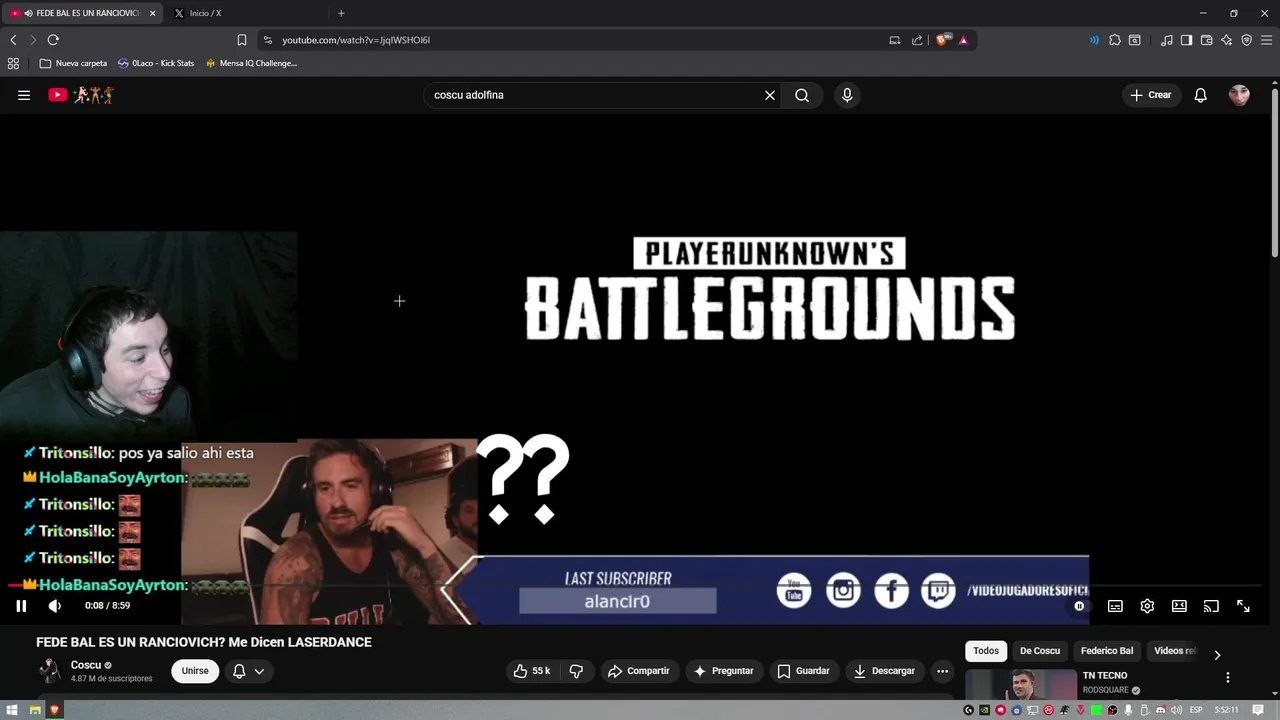Open the browser main hamburger menu
1280x720 pixels.
coord(1266,40)
